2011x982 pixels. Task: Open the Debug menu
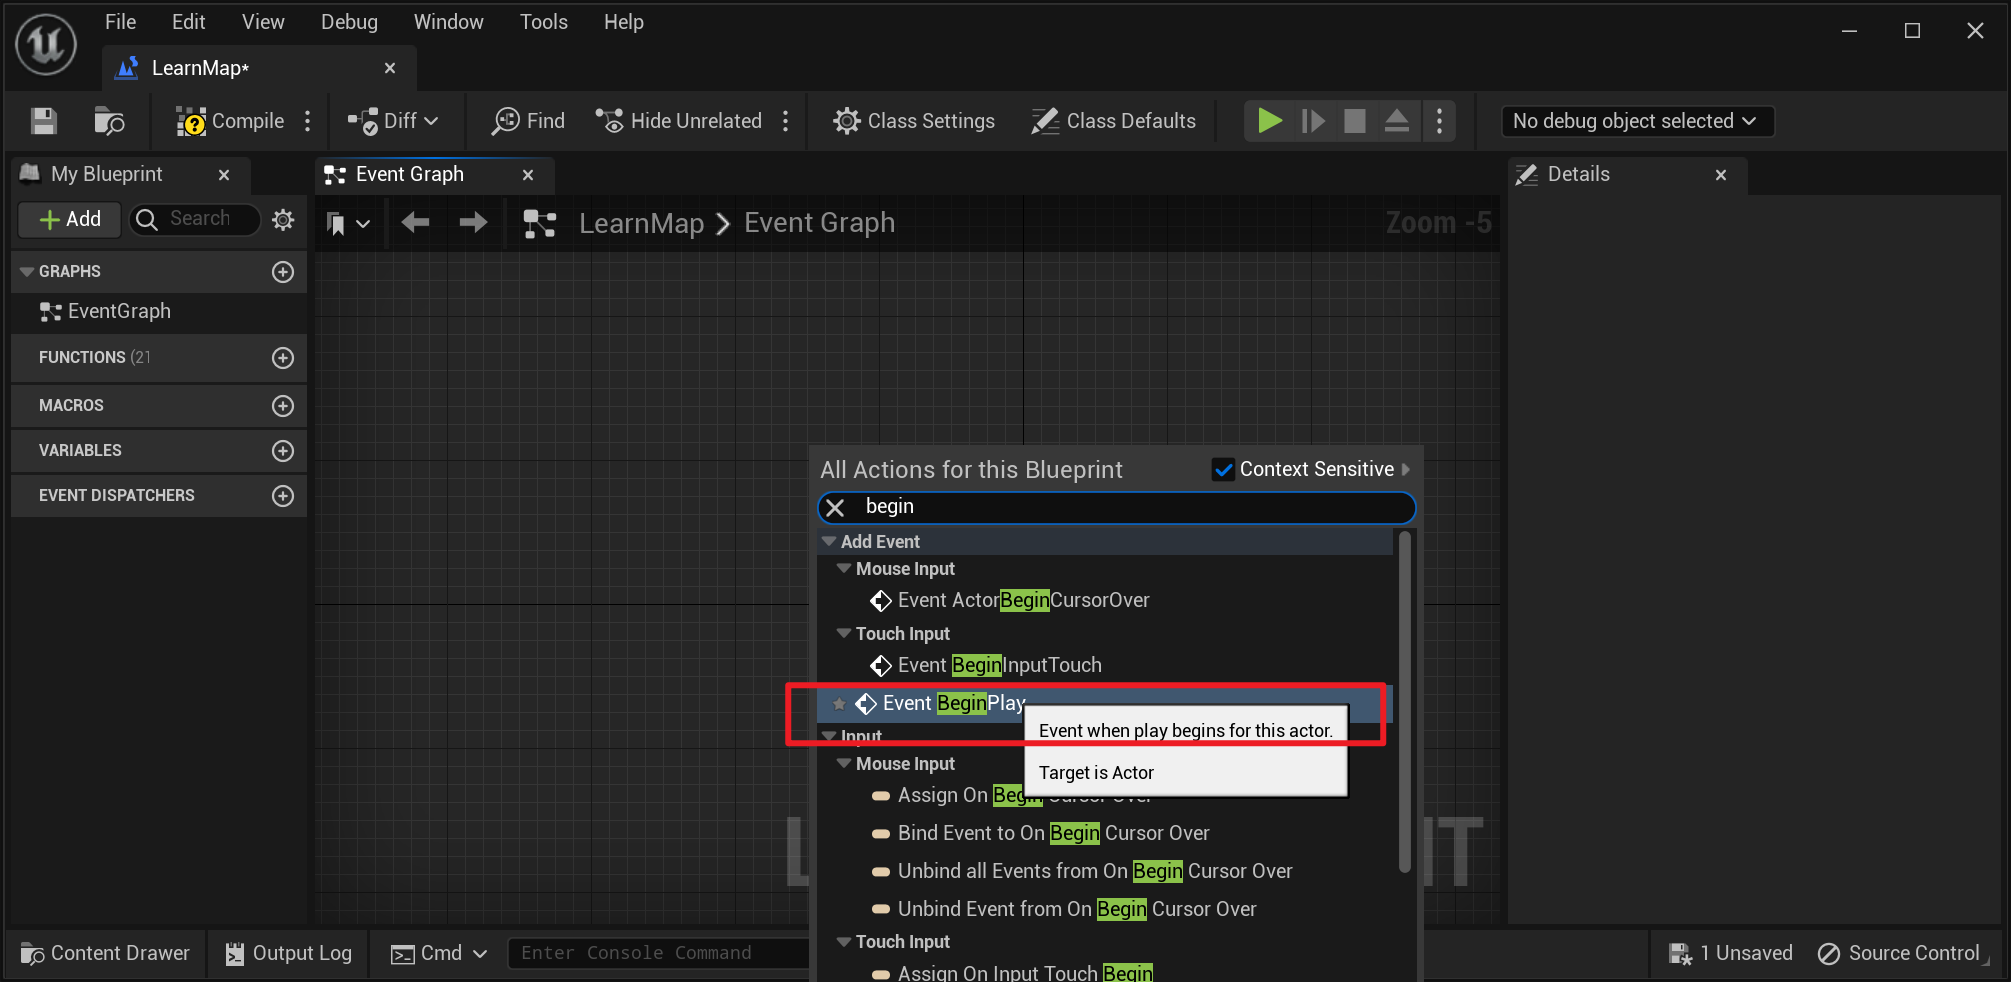tap(349, 22)
